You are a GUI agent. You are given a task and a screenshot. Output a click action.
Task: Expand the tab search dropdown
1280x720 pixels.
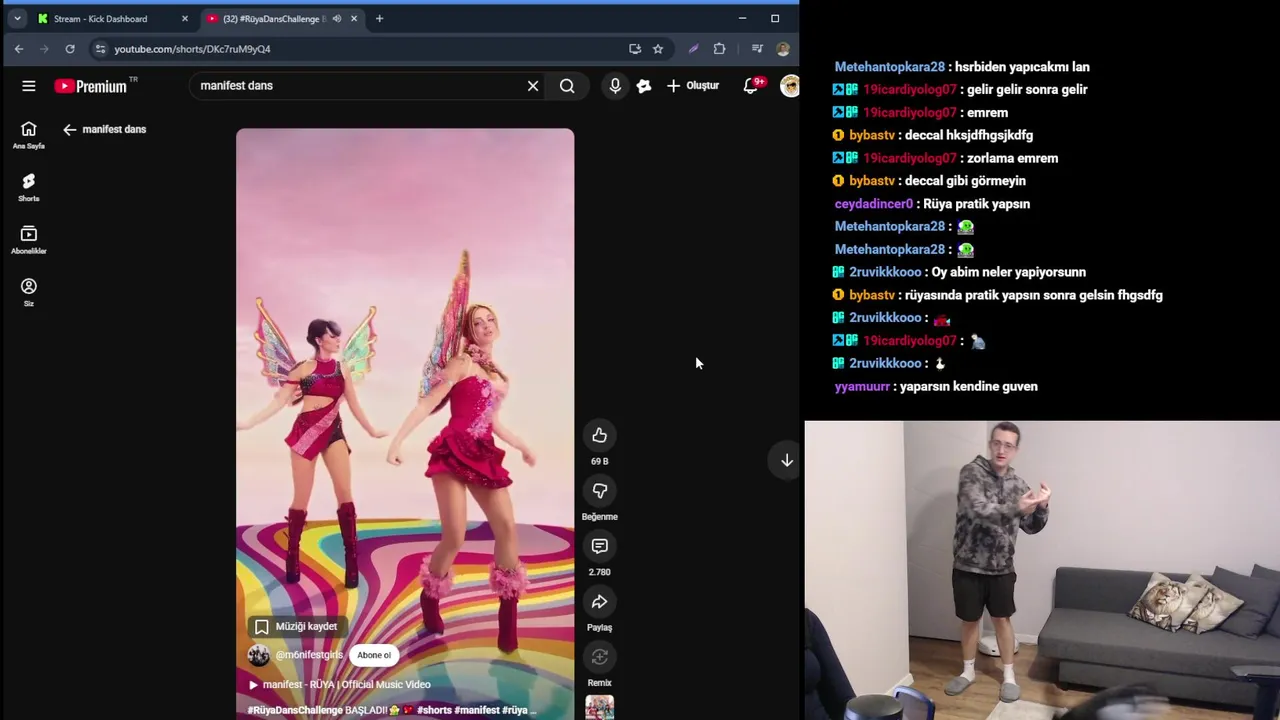[17, 19]
